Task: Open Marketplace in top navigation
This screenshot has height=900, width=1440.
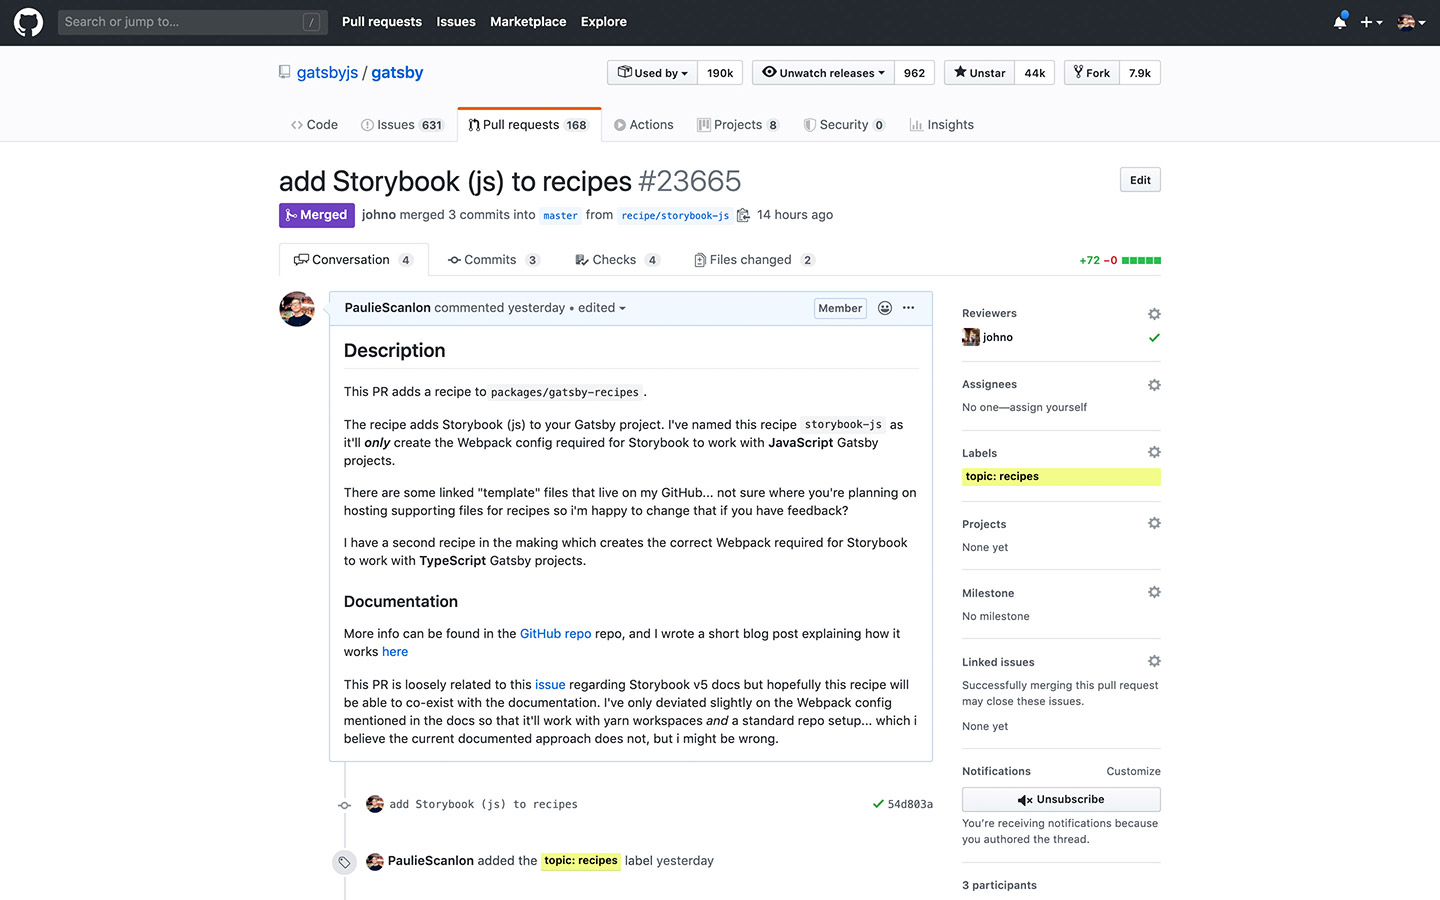Action: pos(528,22)
